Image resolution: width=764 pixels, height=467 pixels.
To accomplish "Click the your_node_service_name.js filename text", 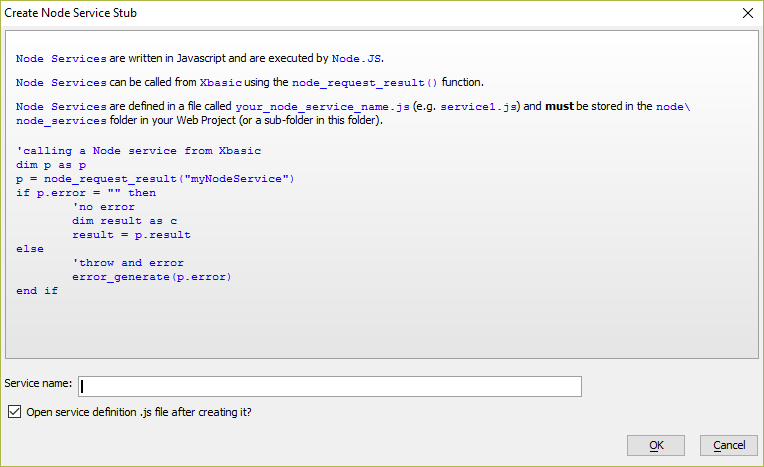I will click(x=322, y=107).
